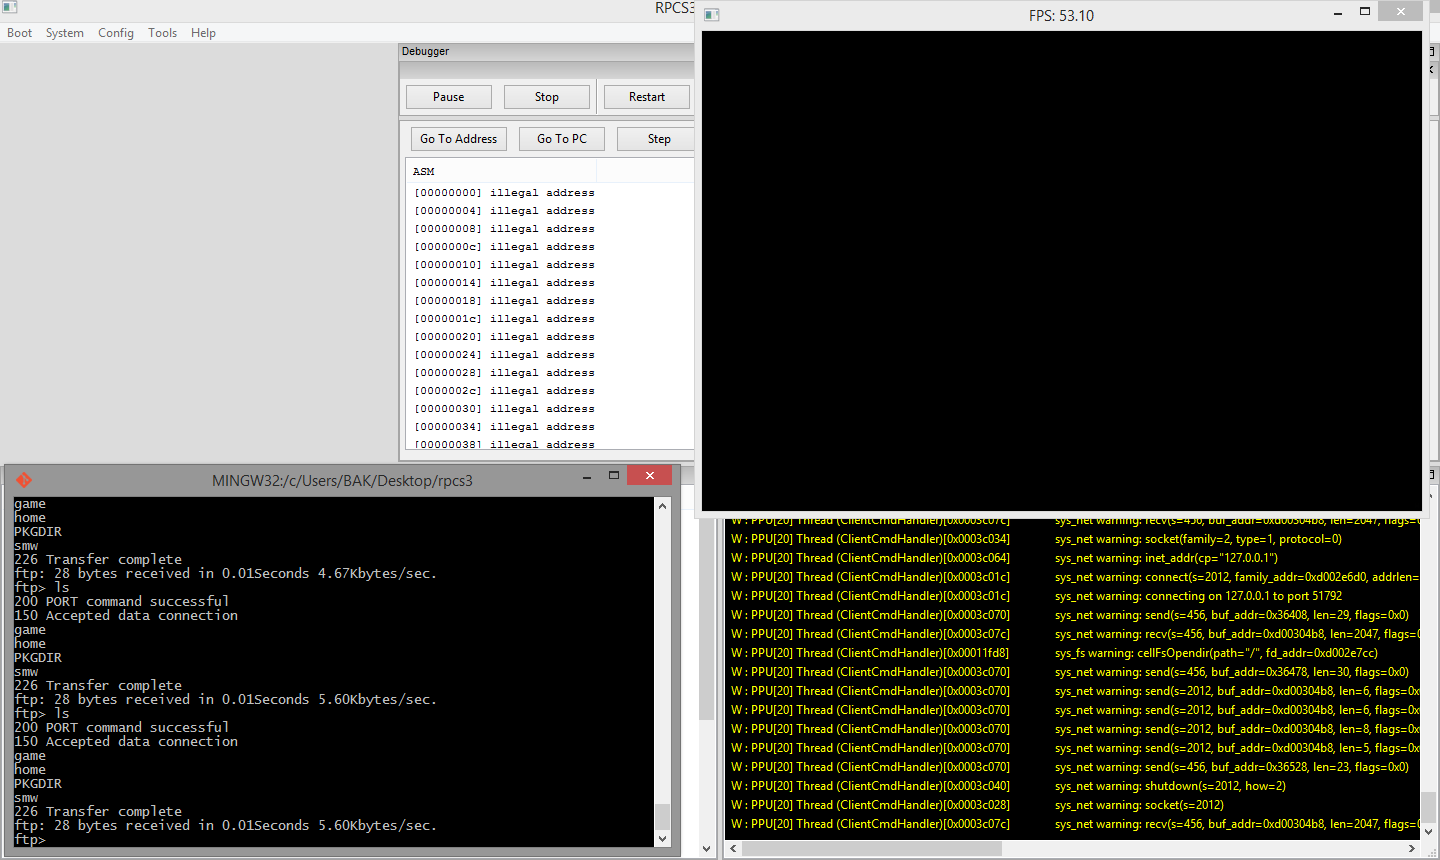Screen dimensions: 1440x860
Task: Click the log panel's horizontal scroll right arrow
Action: pos(1411,848)
